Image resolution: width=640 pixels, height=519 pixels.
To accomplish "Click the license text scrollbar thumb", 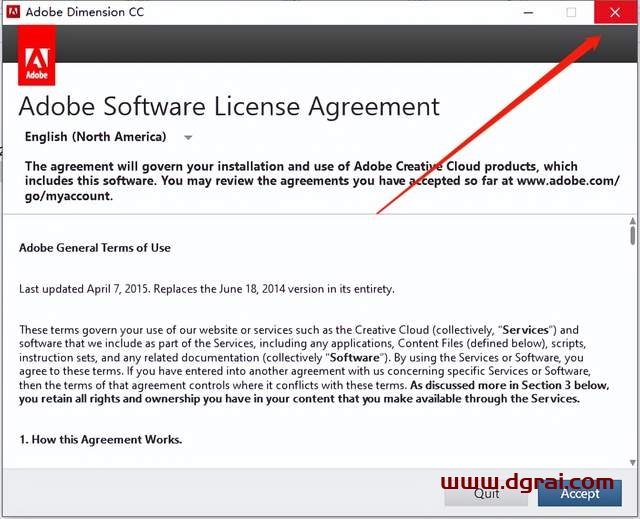I will click(632, 235).
